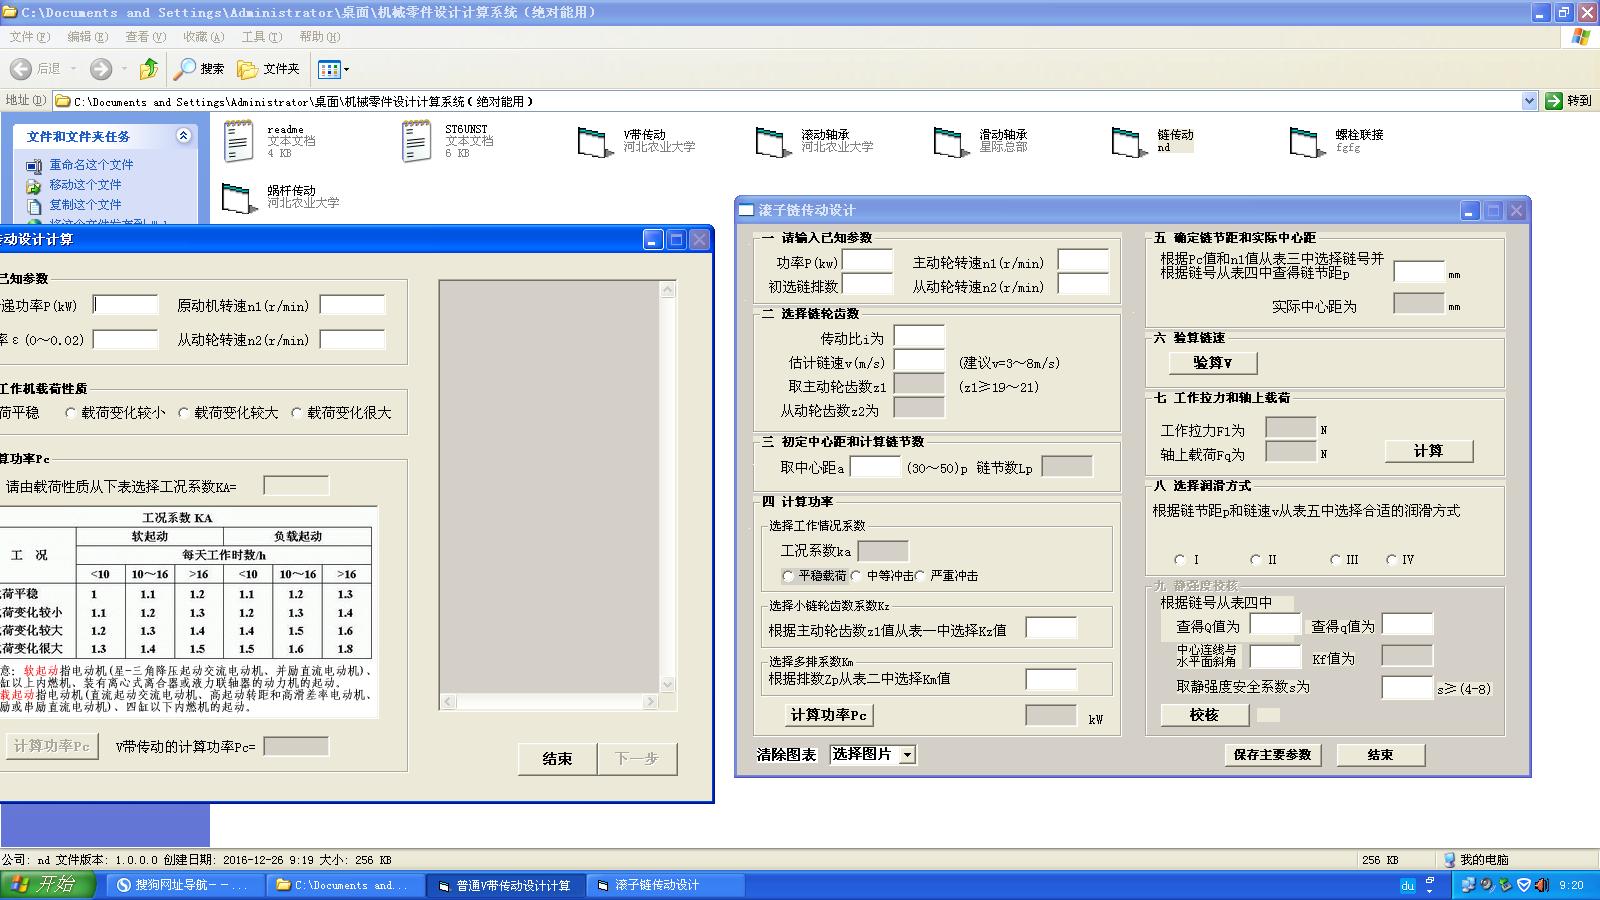1600x900 pixels.
Task: Select 严重冲击 radio button
Action: click(920, 576)
